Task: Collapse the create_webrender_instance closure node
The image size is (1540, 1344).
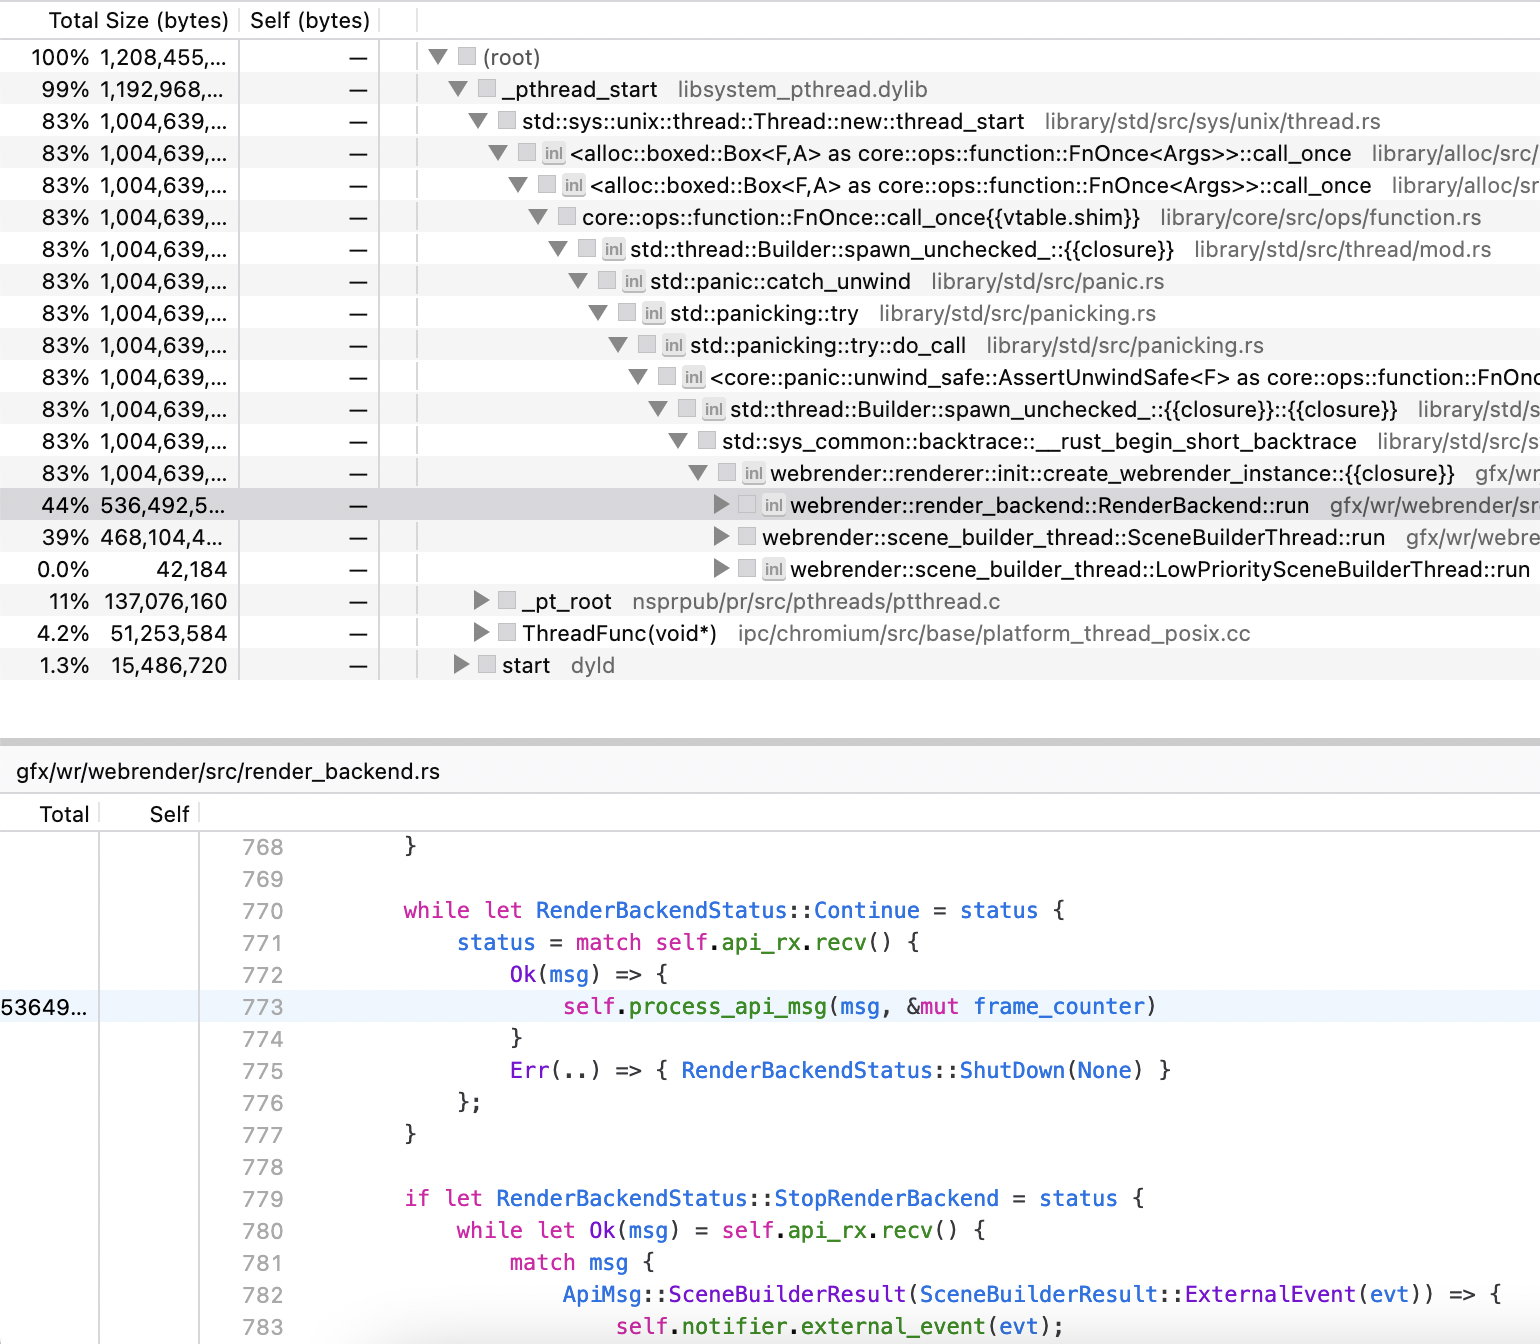Action: tap(698, 473)
